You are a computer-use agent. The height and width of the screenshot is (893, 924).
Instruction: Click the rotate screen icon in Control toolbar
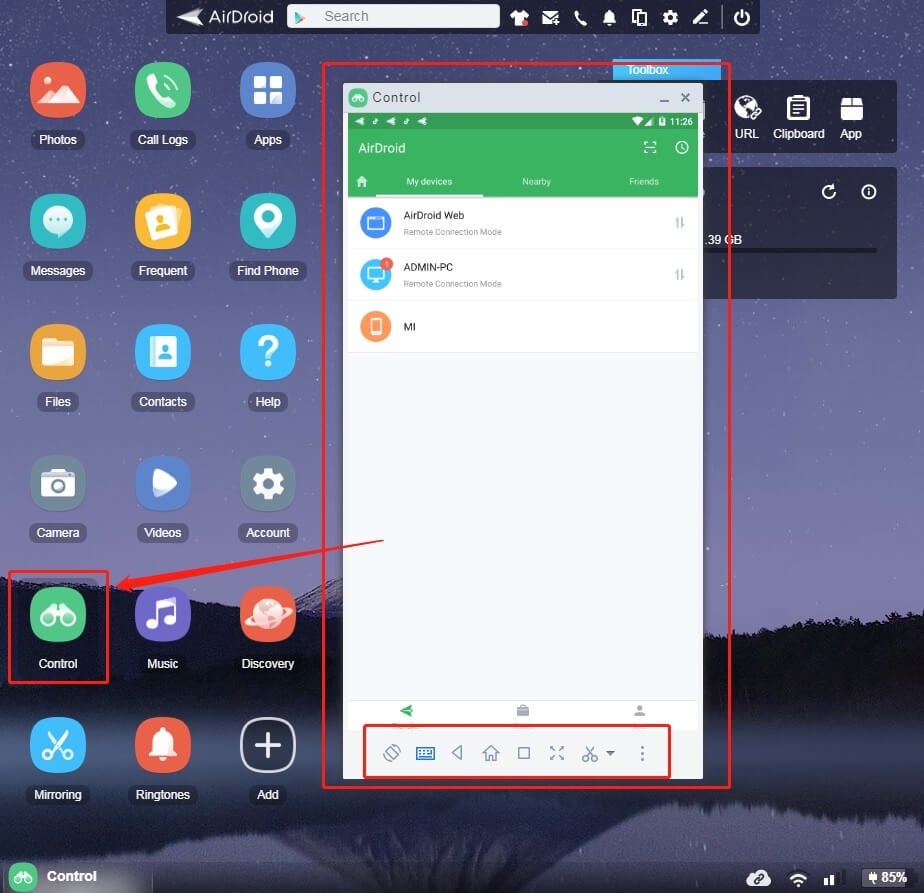pyautogui.click(x=392, y=753)
